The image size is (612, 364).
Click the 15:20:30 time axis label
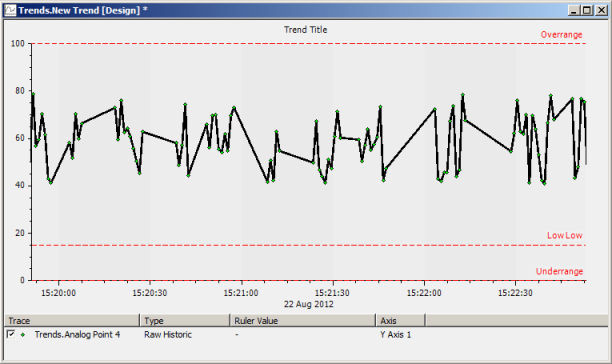tap(149, 293)
